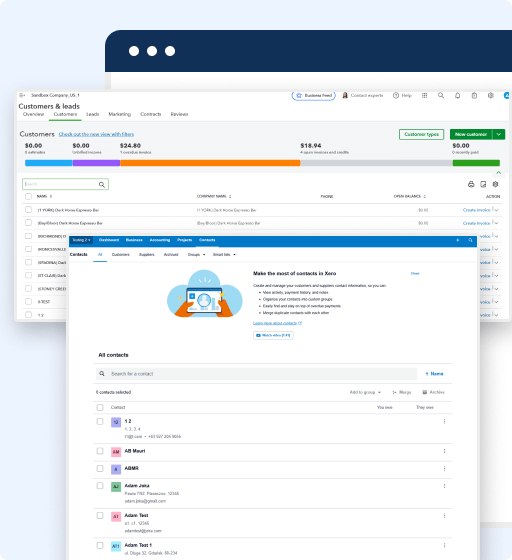The width and height of the screenshot is (512, 560).
Task: Click the blue estimates bar segment
Action: click(x=49, y=163)
